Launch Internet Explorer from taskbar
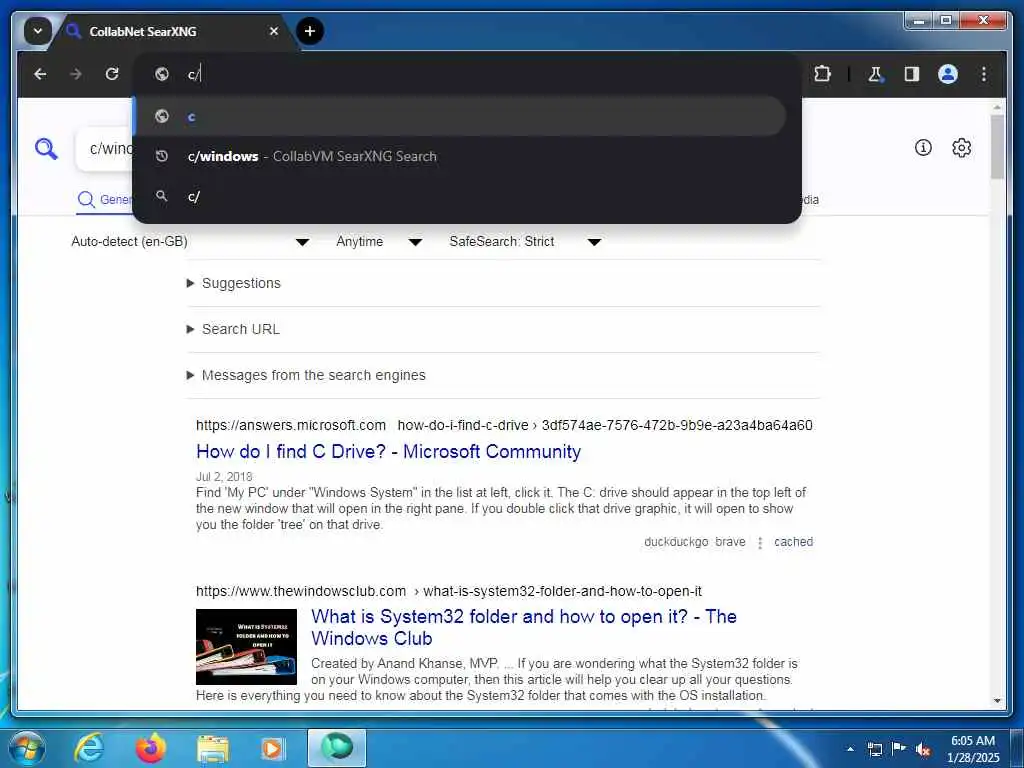This screenshot has height=768, width=1024. coord(89,748)
